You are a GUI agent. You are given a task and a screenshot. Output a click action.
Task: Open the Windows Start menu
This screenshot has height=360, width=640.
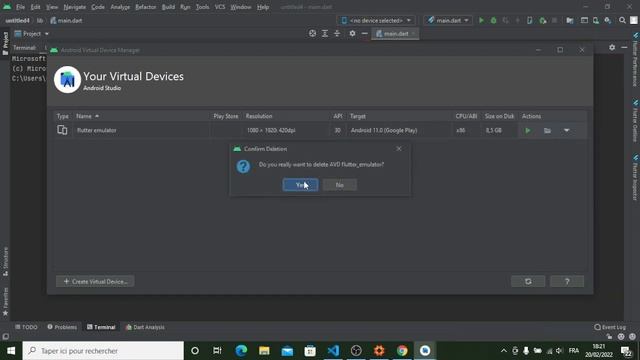11,351
